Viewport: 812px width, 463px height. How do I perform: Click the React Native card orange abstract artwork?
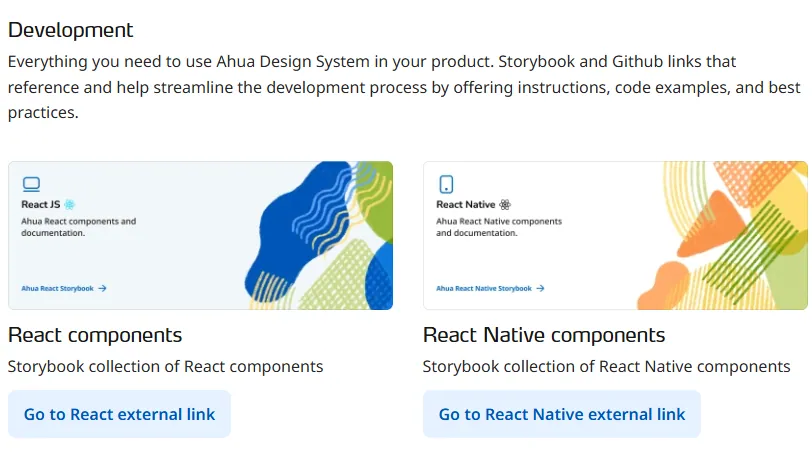tap(722, 236)
